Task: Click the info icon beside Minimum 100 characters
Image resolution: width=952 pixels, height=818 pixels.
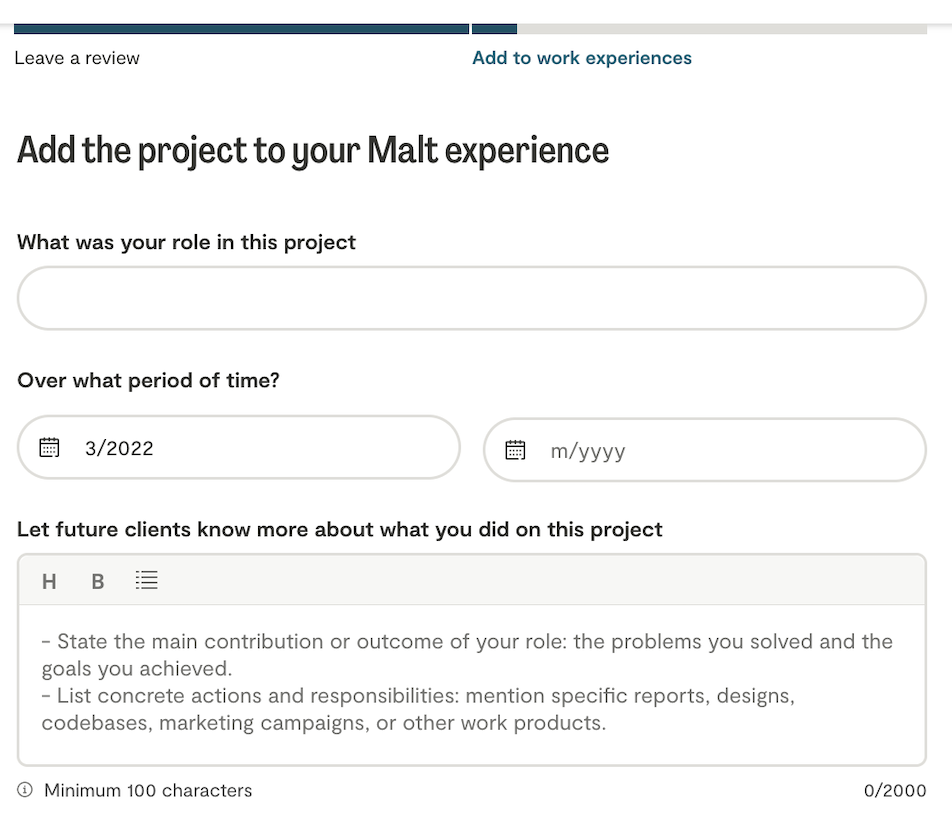Action: [25, 790]
